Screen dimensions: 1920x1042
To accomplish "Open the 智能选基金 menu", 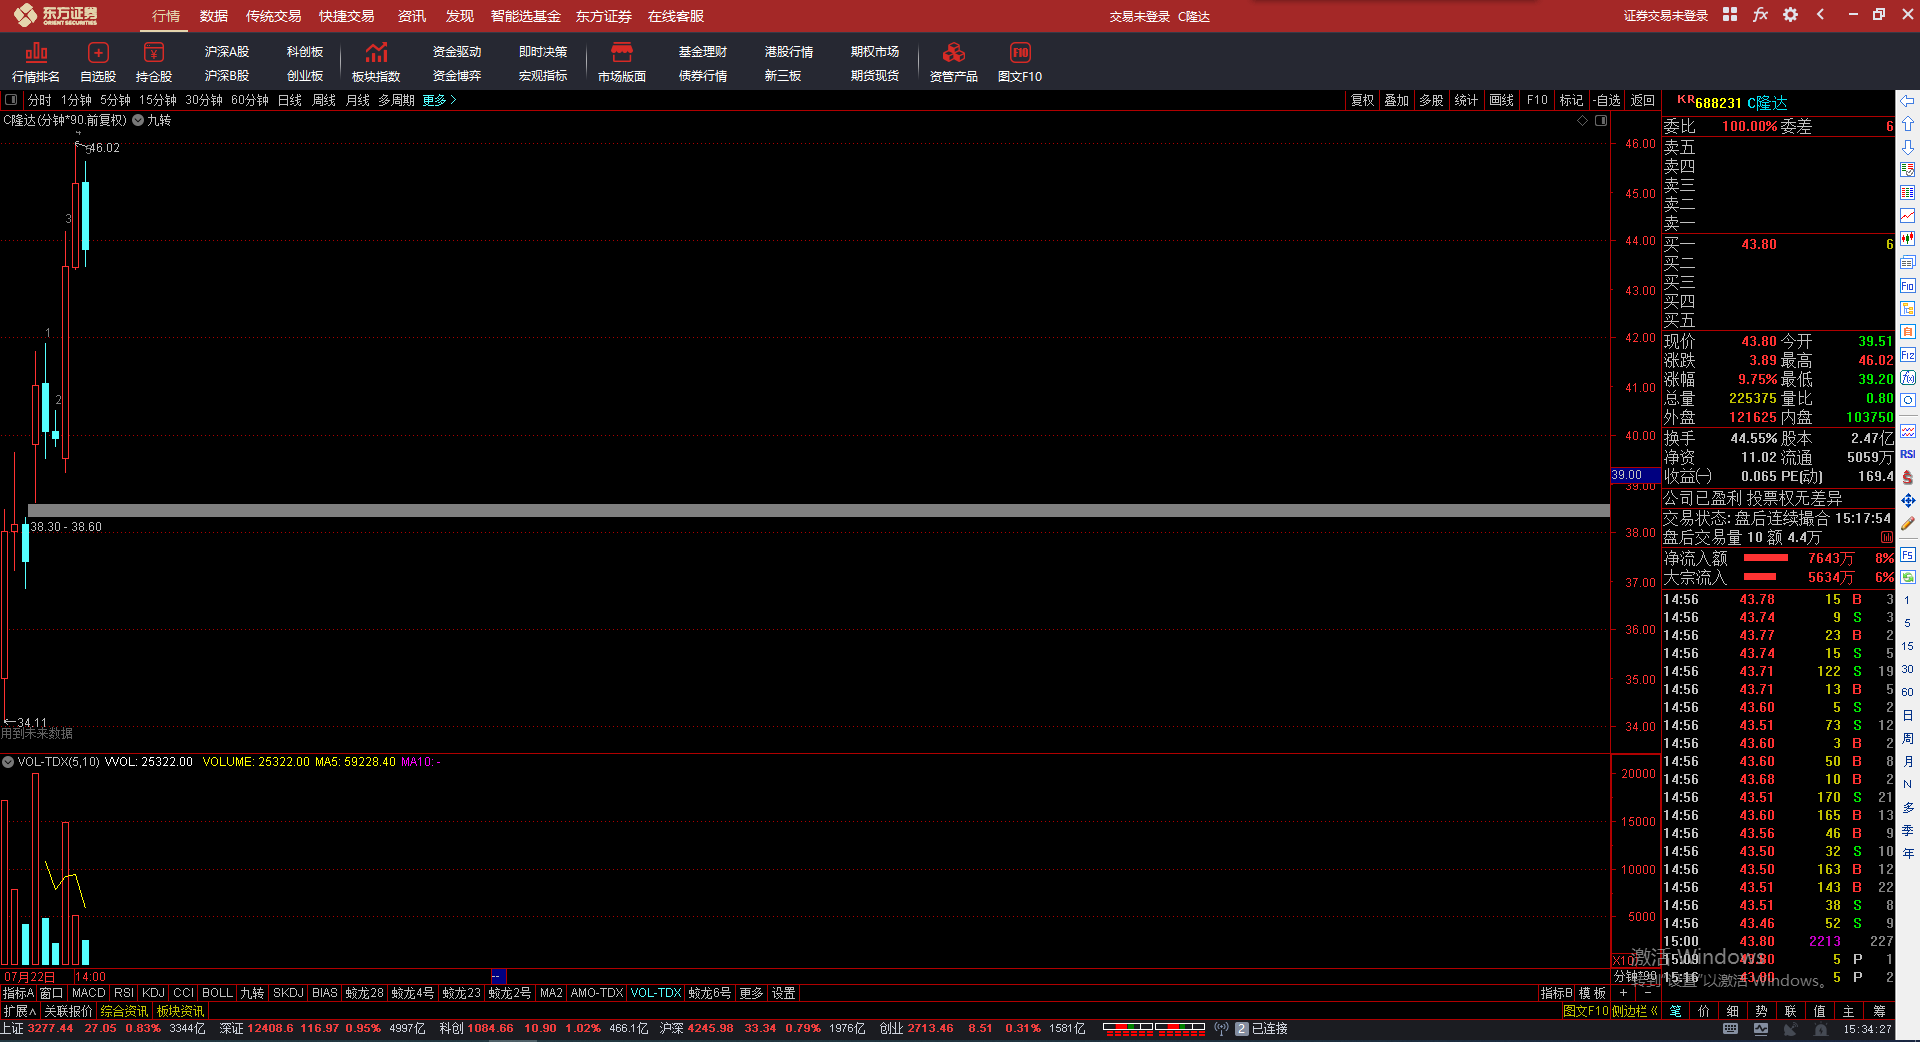I will 525,16.
